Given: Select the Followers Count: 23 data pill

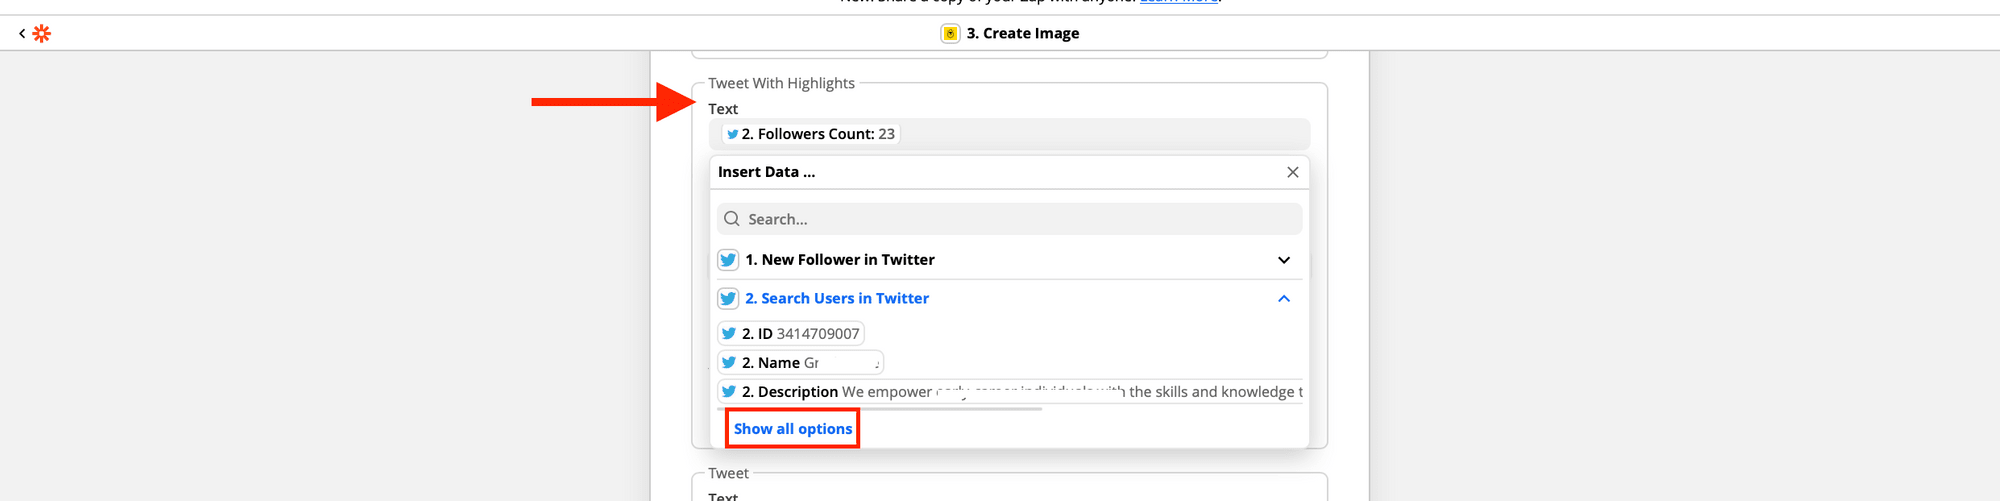Looking at the screenshot, I should tap(811, 134).
